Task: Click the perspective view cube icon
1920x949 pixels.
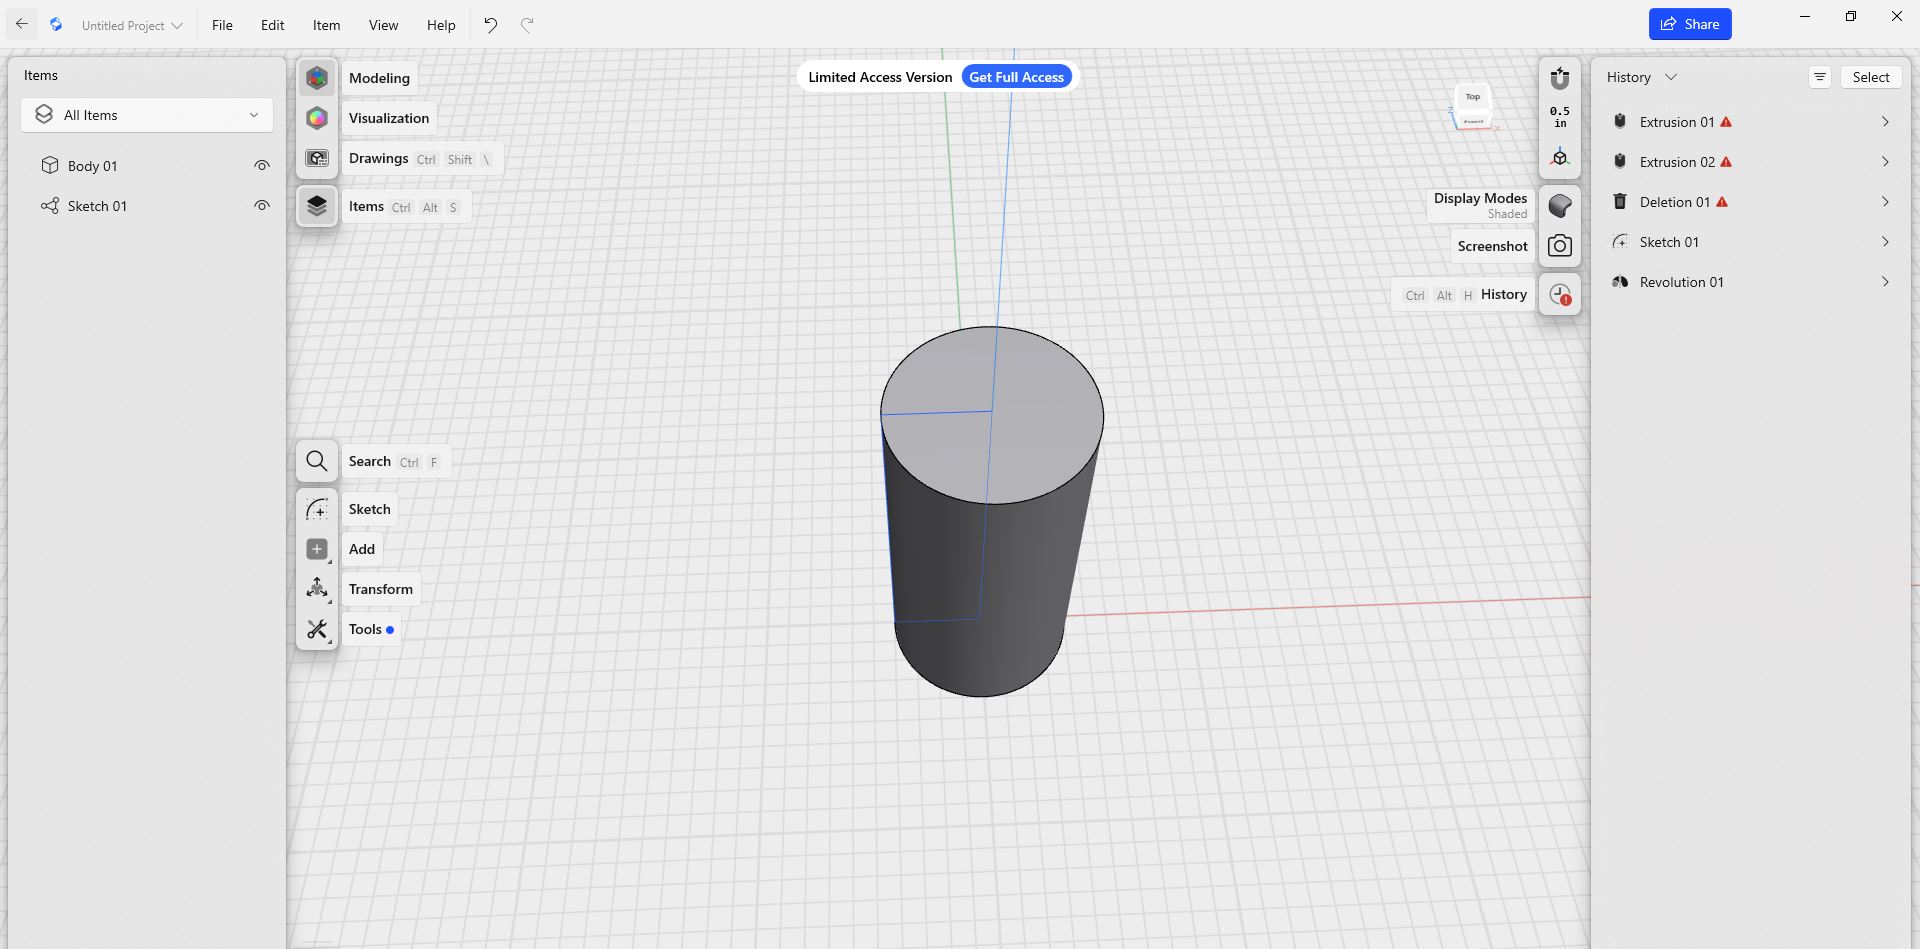Action: (x=1560, y=158)
